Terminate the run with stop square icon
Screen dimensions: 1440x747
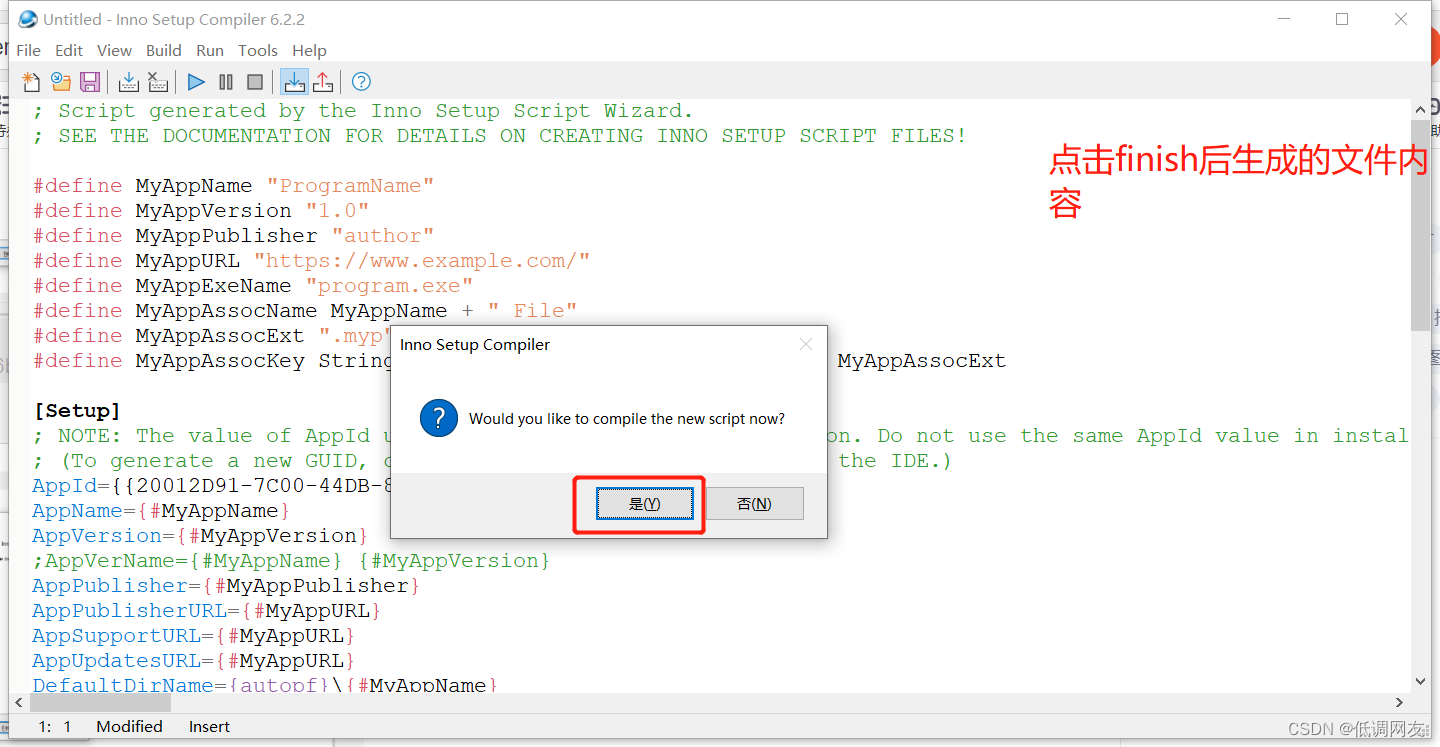[255, 82]
